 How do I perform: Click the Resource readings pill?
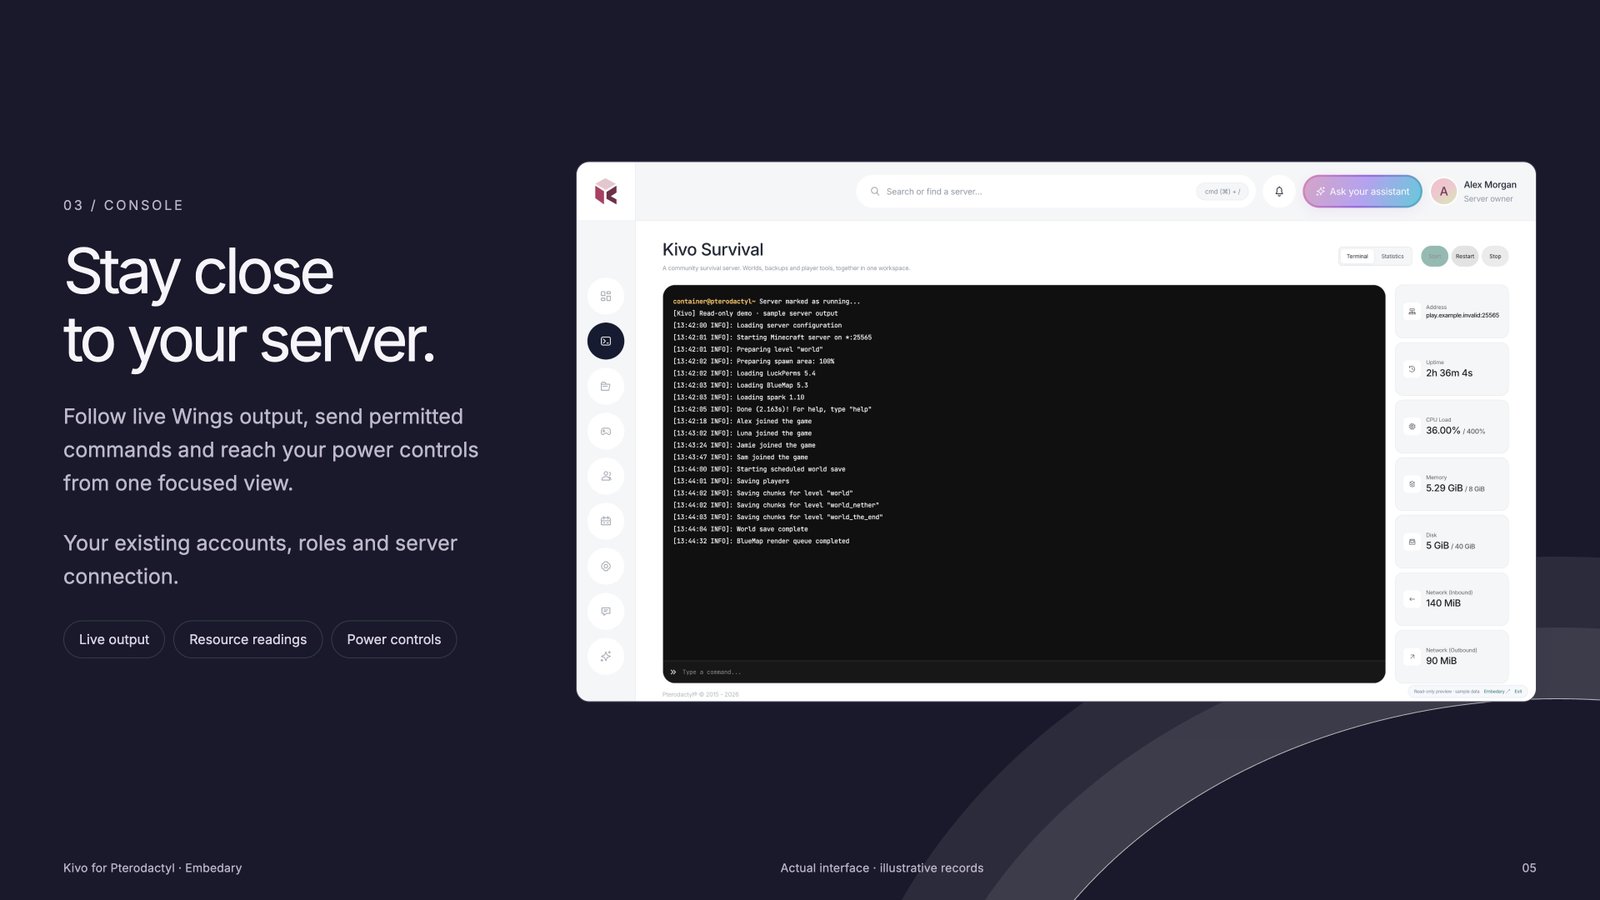coord(248,639)
